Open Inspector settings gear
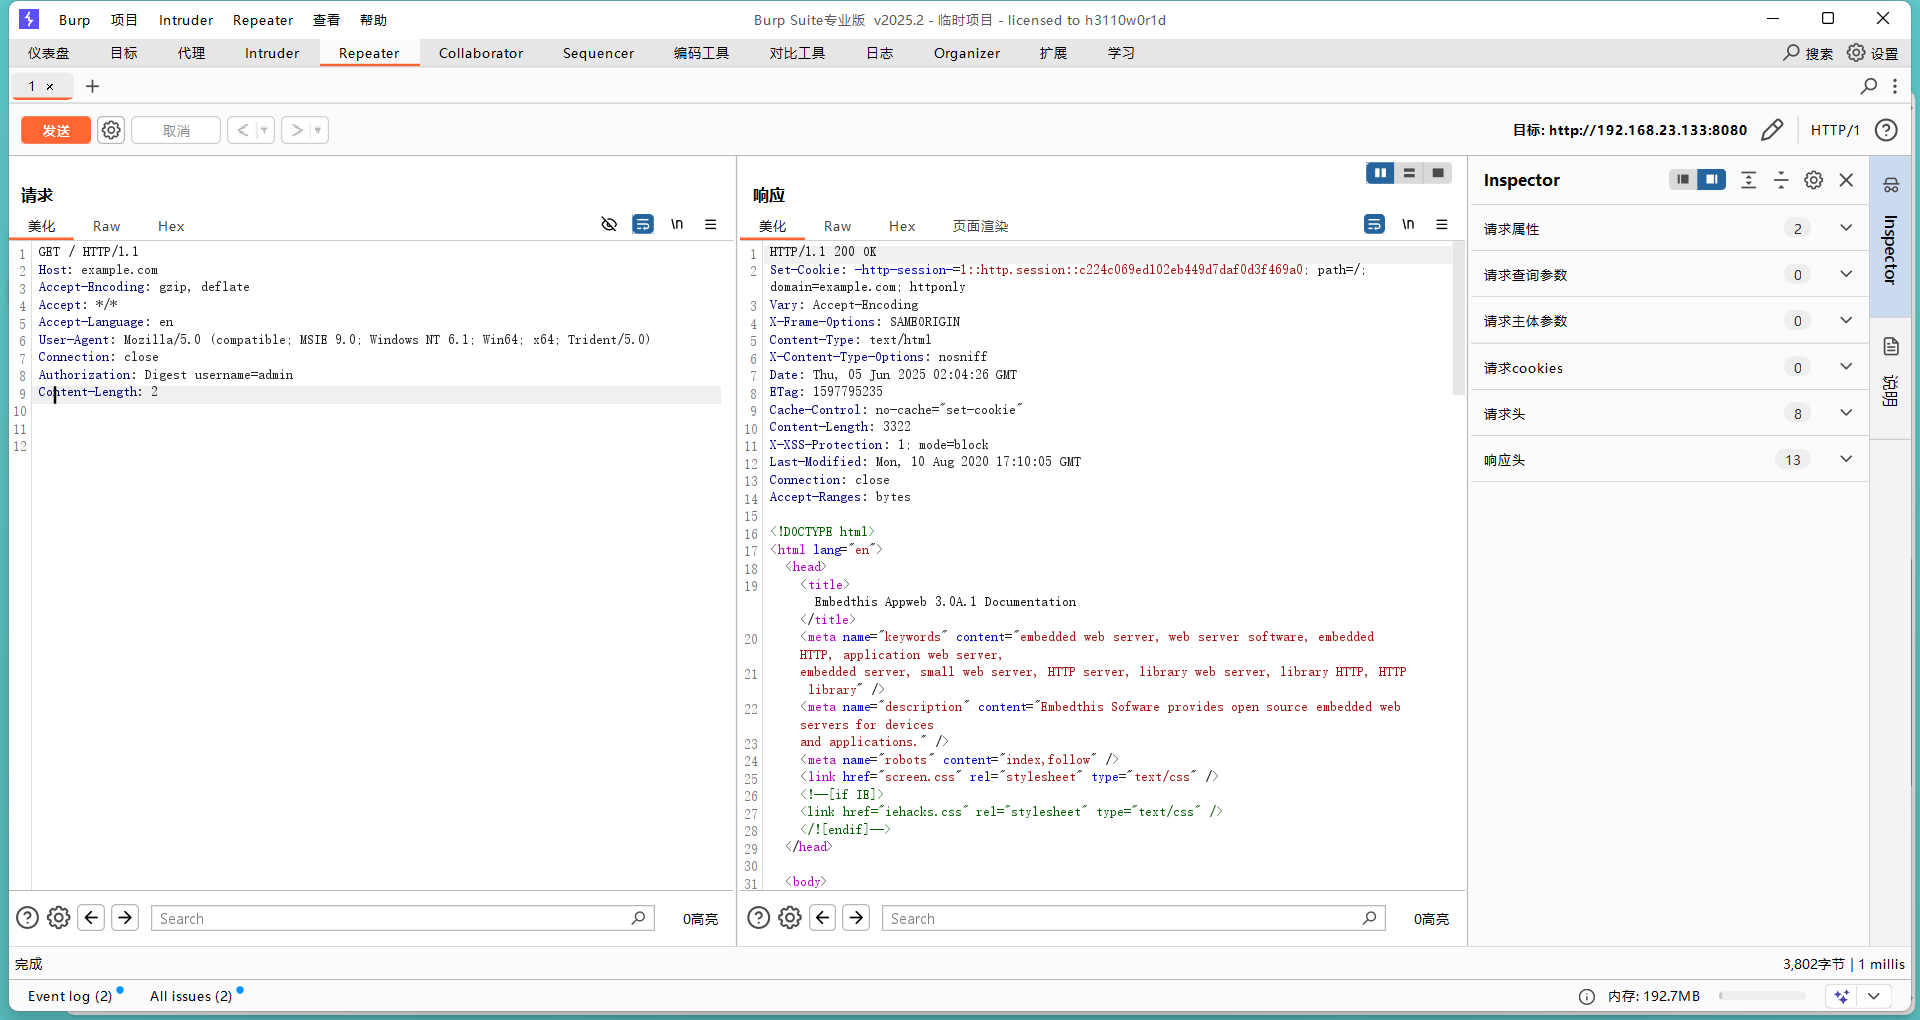Image resolution: width=1920 pixels, height=1020 pixels. click(1813, 180)
